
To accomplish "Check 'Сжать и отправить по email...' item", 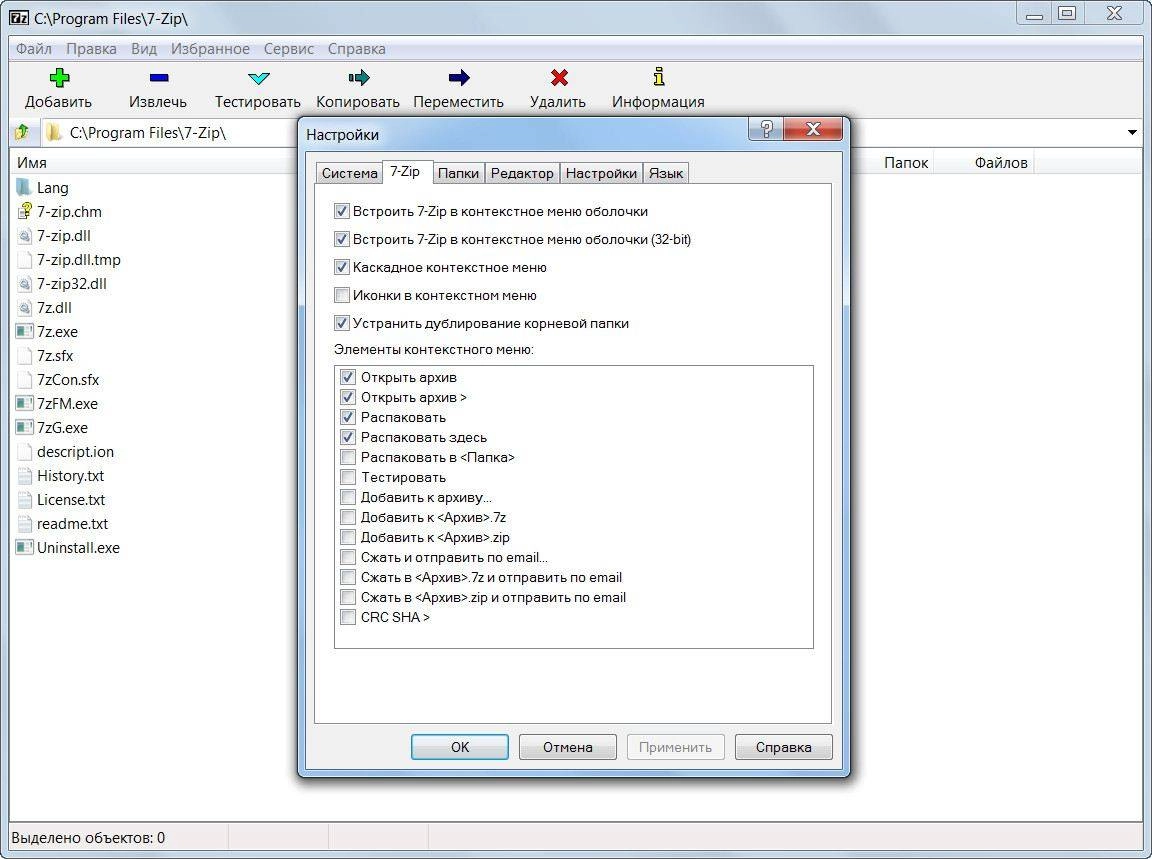I will (x=348, y=557).
